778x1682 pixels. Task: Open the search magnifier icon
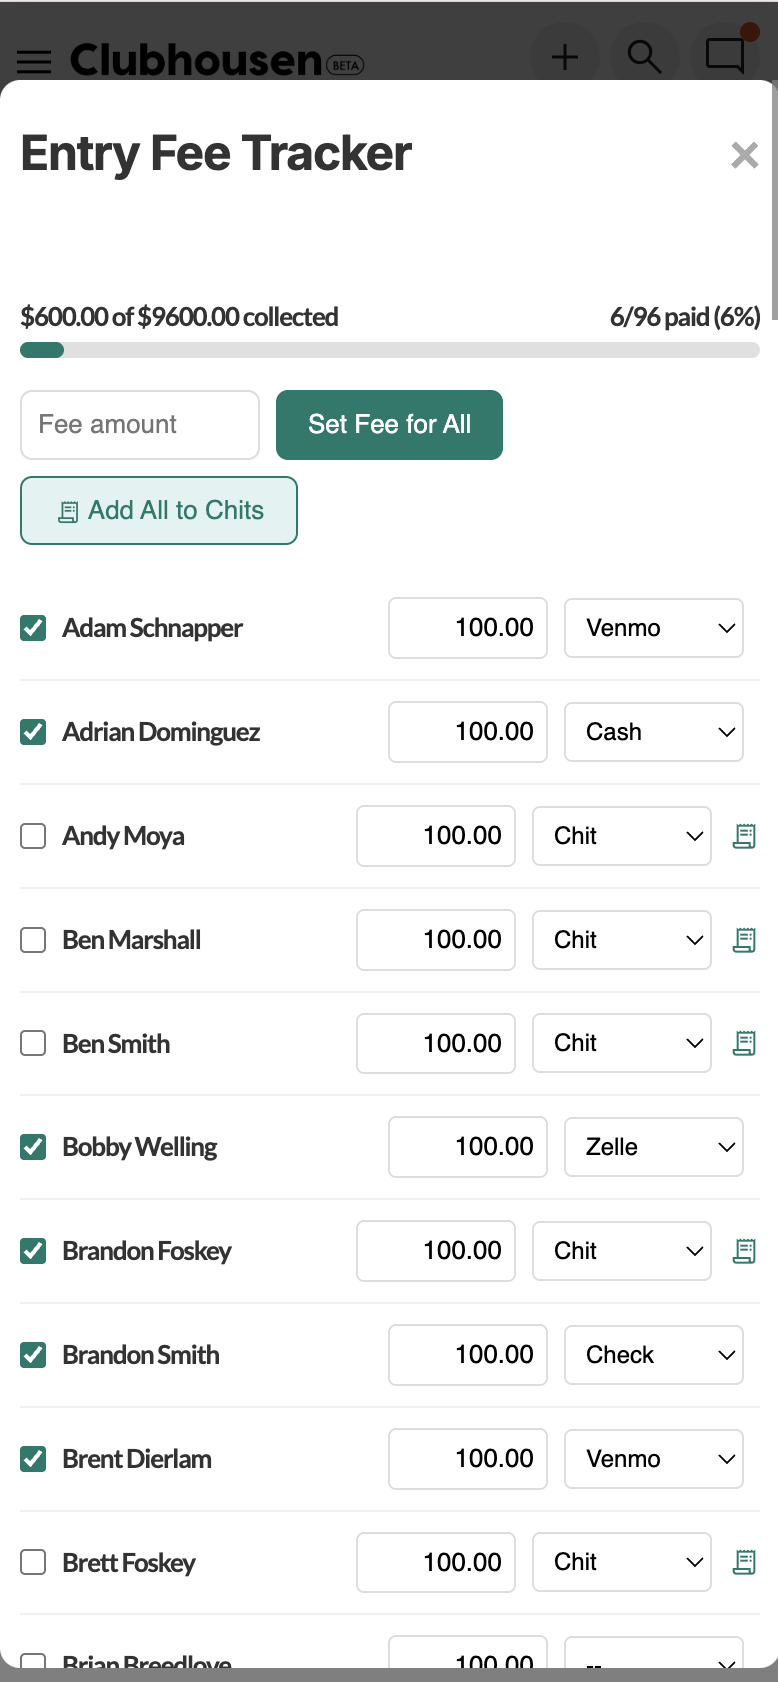click(645, 57)
